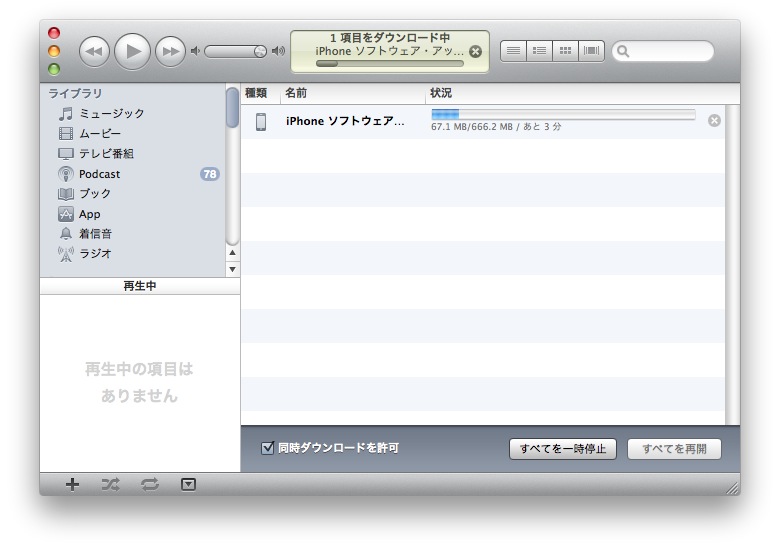Toggle the artwork viewer panel button
This screenshot has width=780, height=556.
188,485
